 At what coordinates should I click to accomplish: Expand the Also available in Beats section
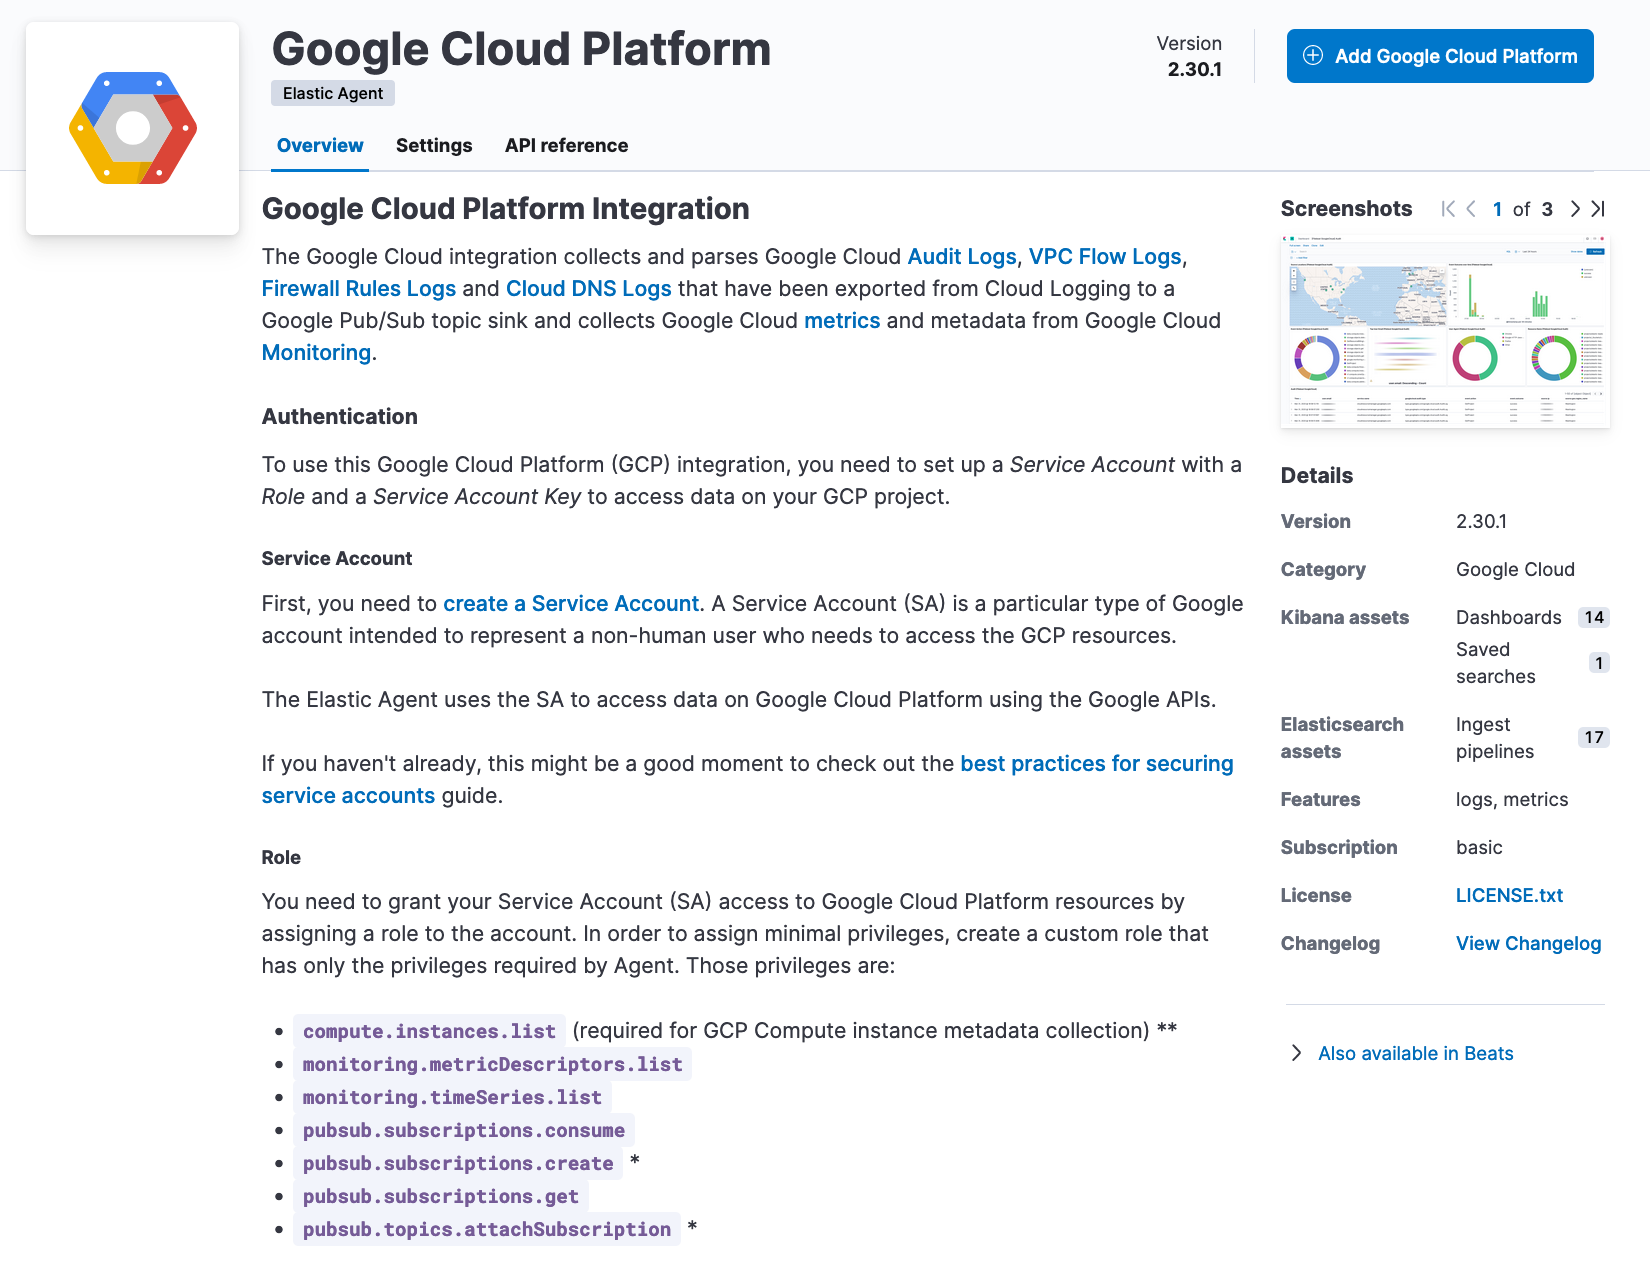click(1297, 1053)
